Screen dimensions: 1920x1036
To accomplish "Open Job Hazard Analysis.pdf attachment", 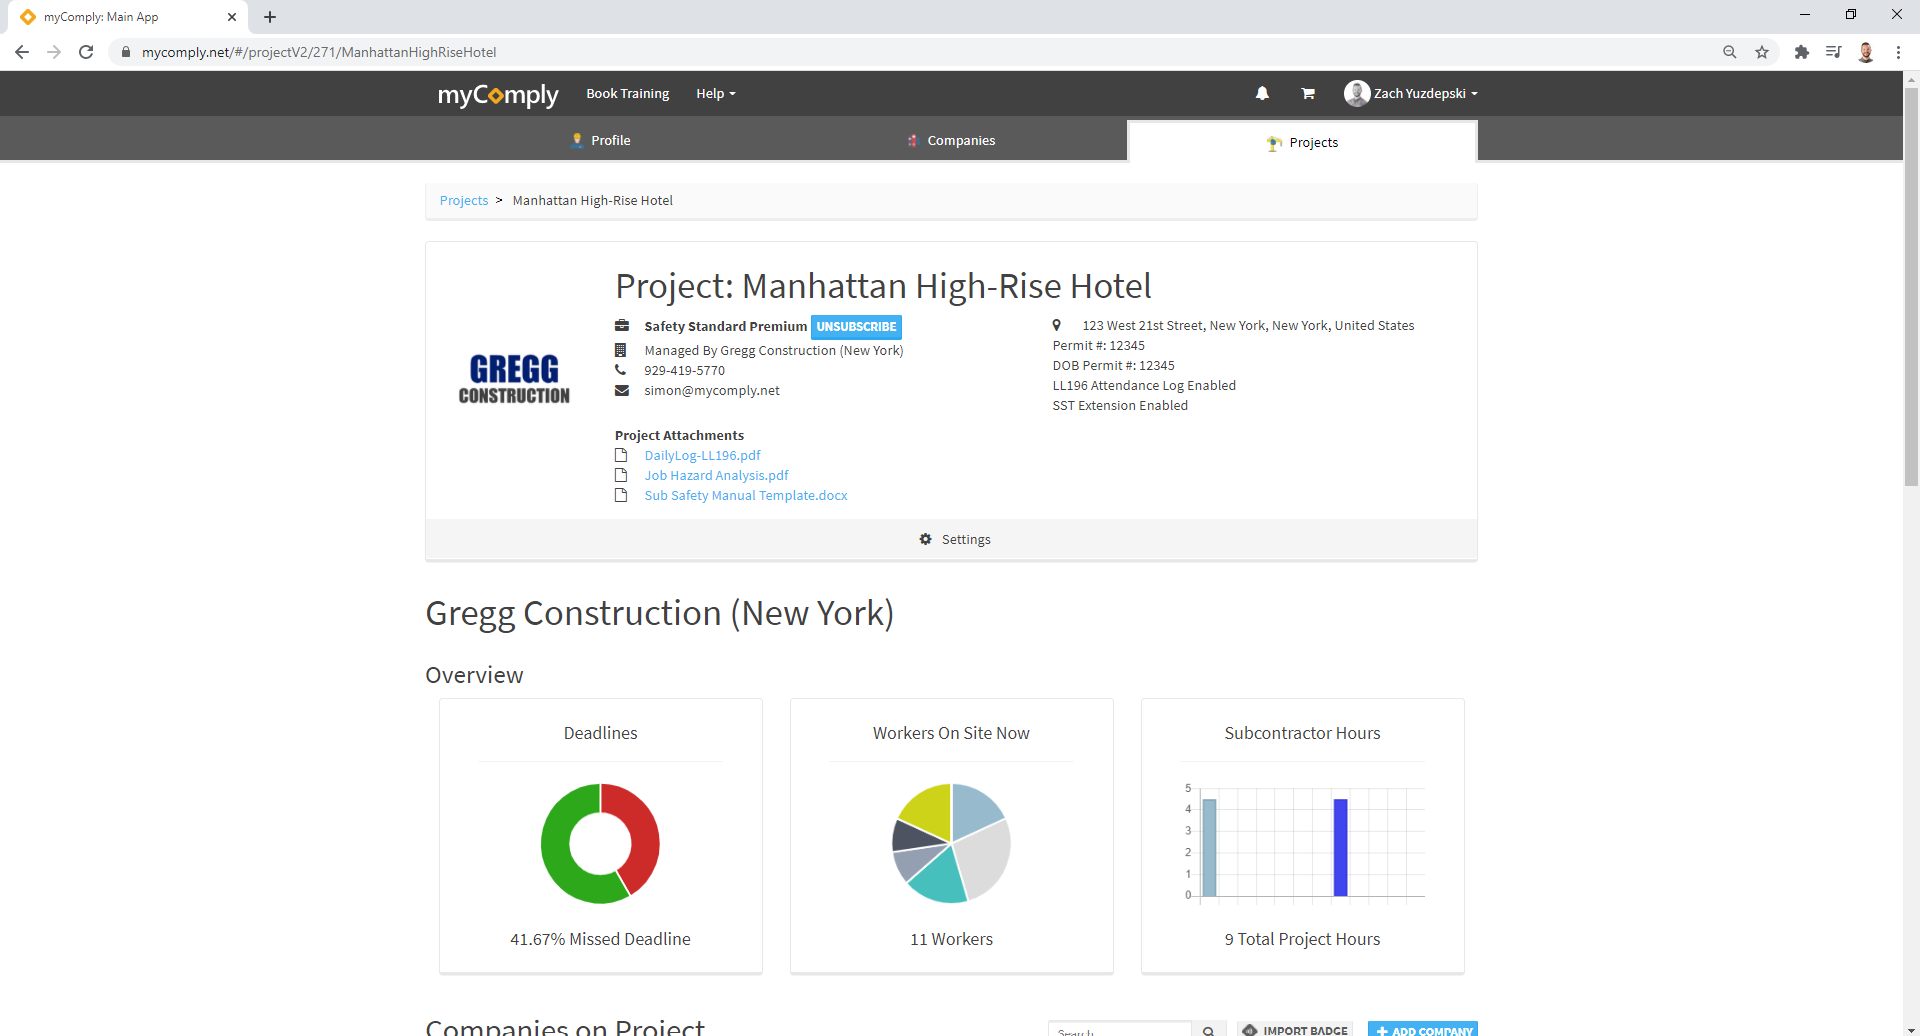I will [x=716, y=475].
